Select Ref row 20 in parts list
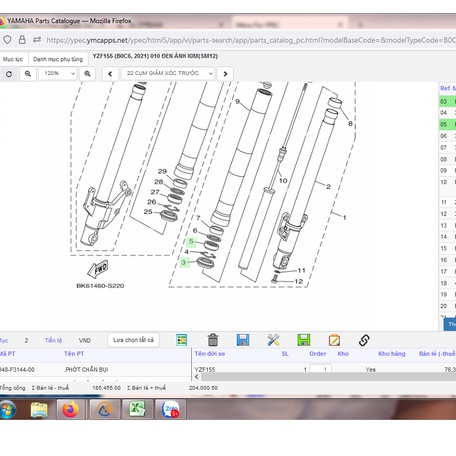 [447, 306]
